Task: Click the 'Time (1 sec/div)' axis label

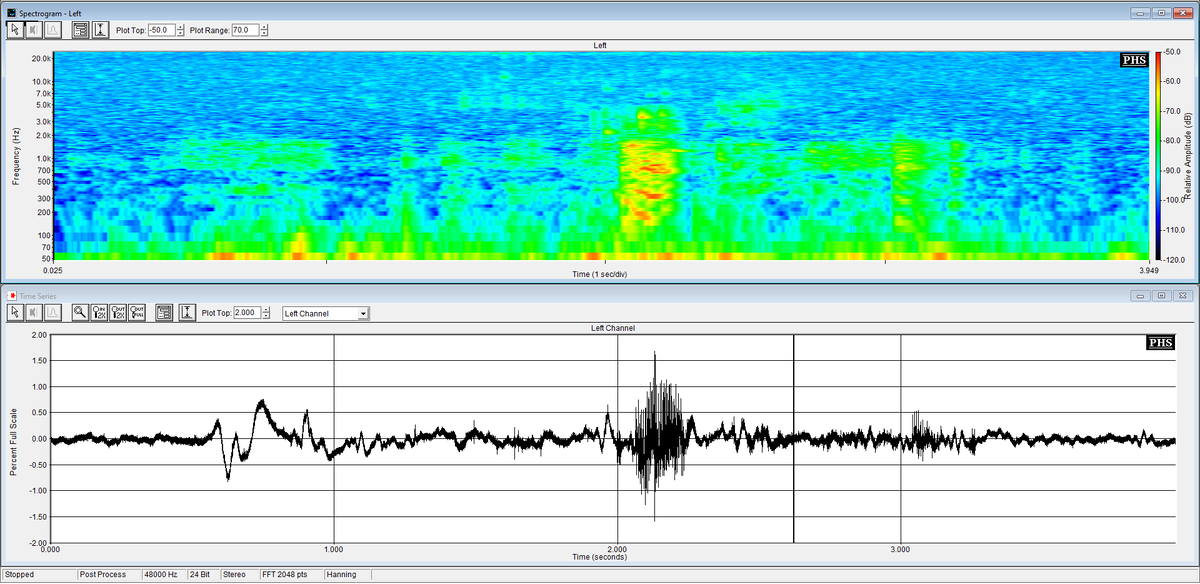Action: [x=599, y=273]
